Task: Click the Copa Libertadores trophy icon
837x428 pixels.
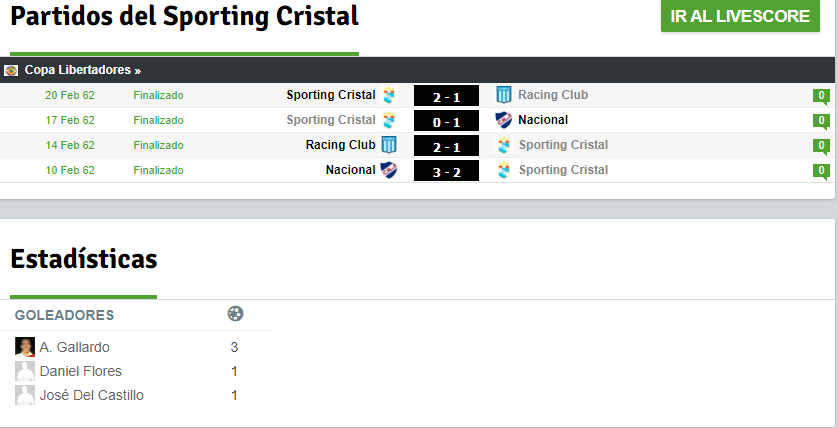Action: tap(11, 70)
